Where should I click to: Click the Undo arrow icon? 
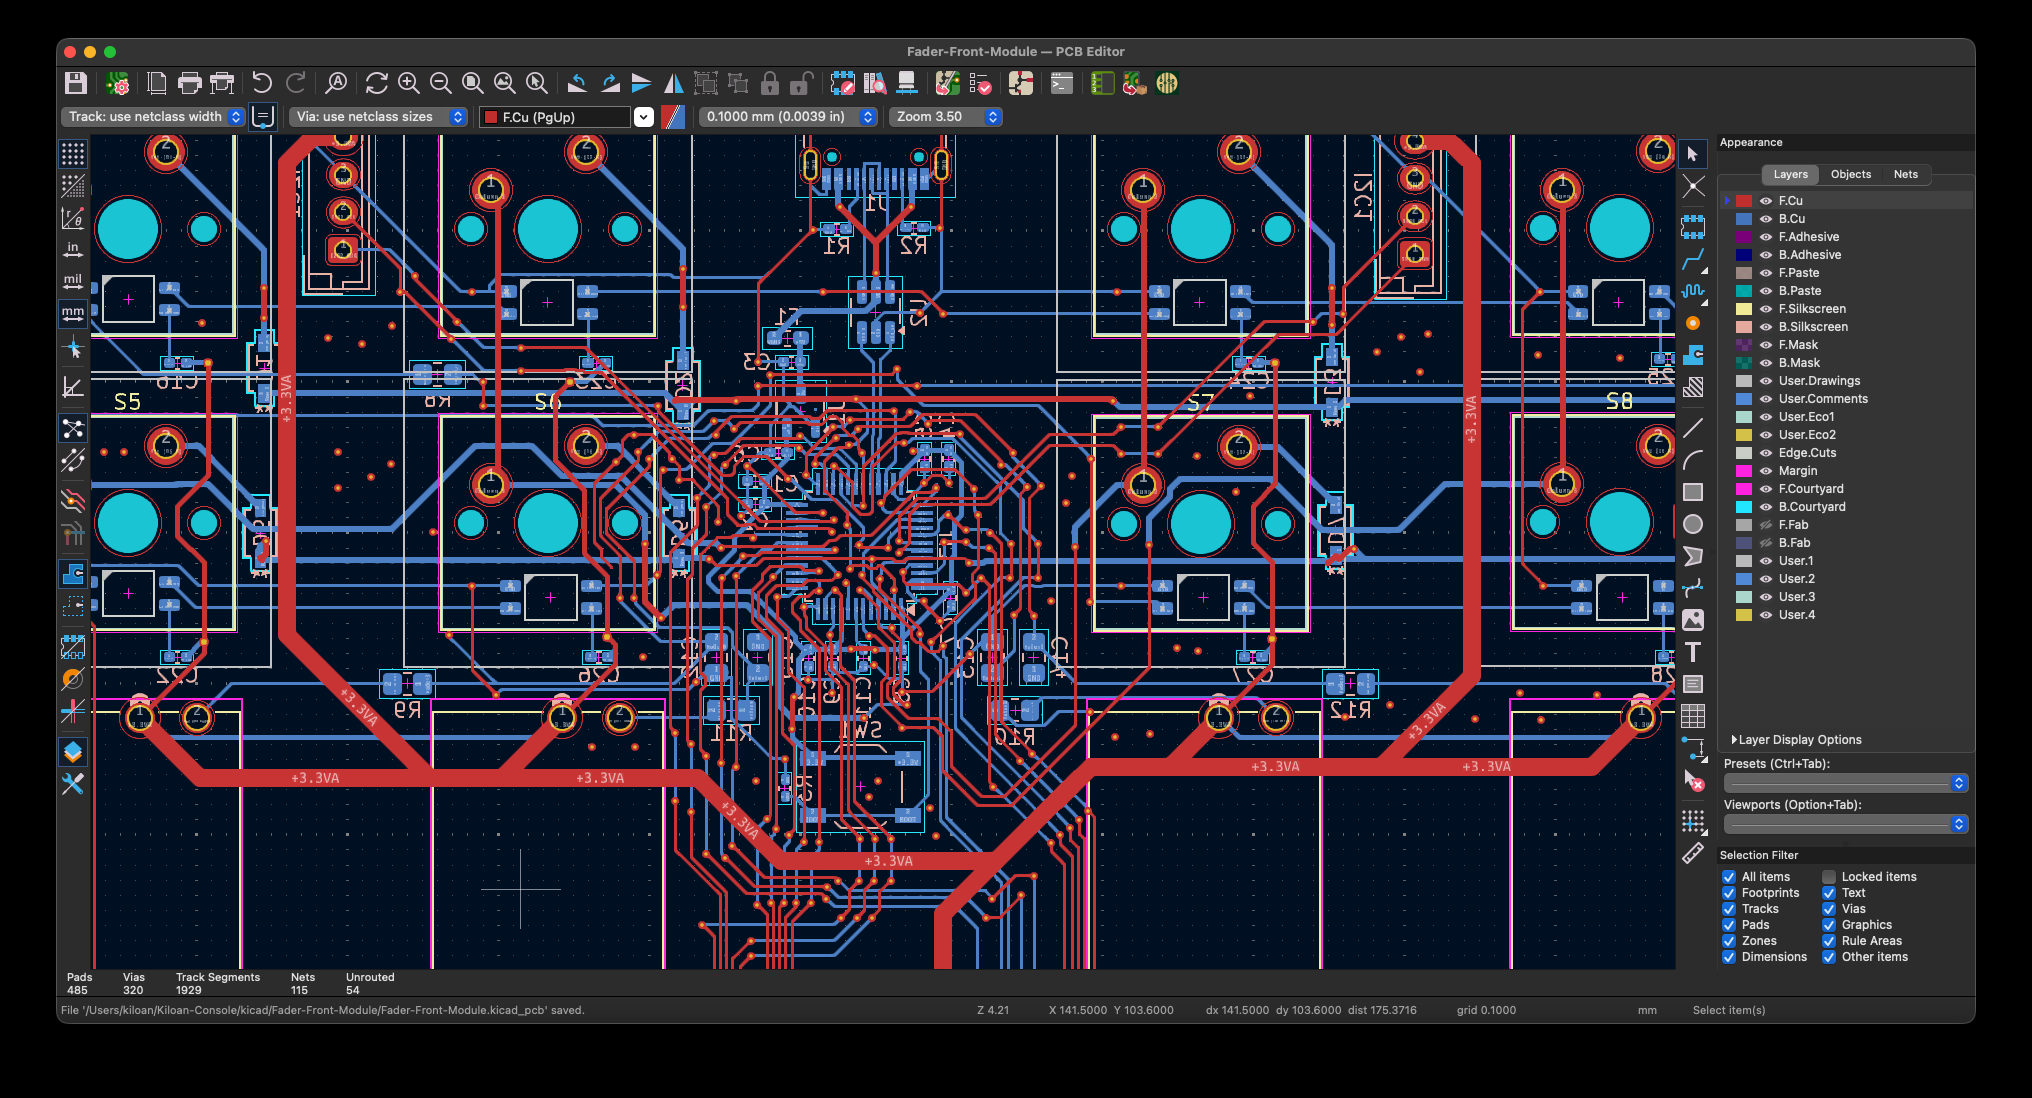tap(262, 84)
